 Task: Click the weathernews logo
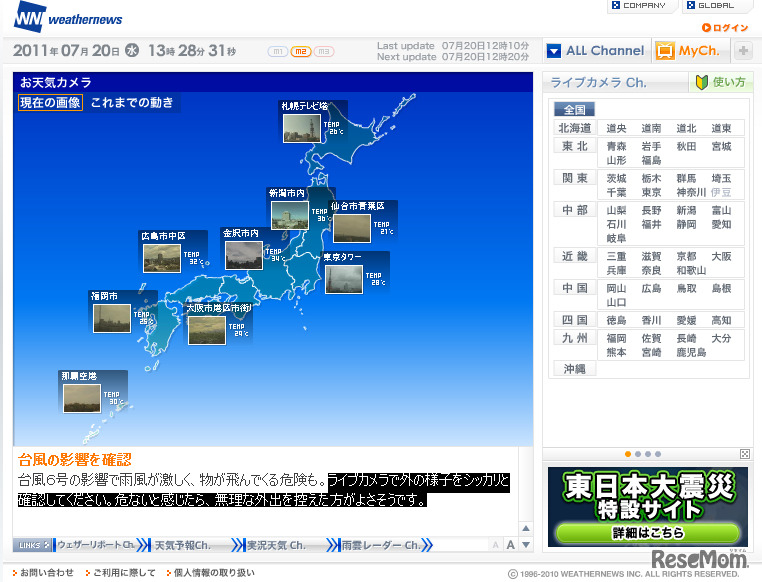coord(68,18)
